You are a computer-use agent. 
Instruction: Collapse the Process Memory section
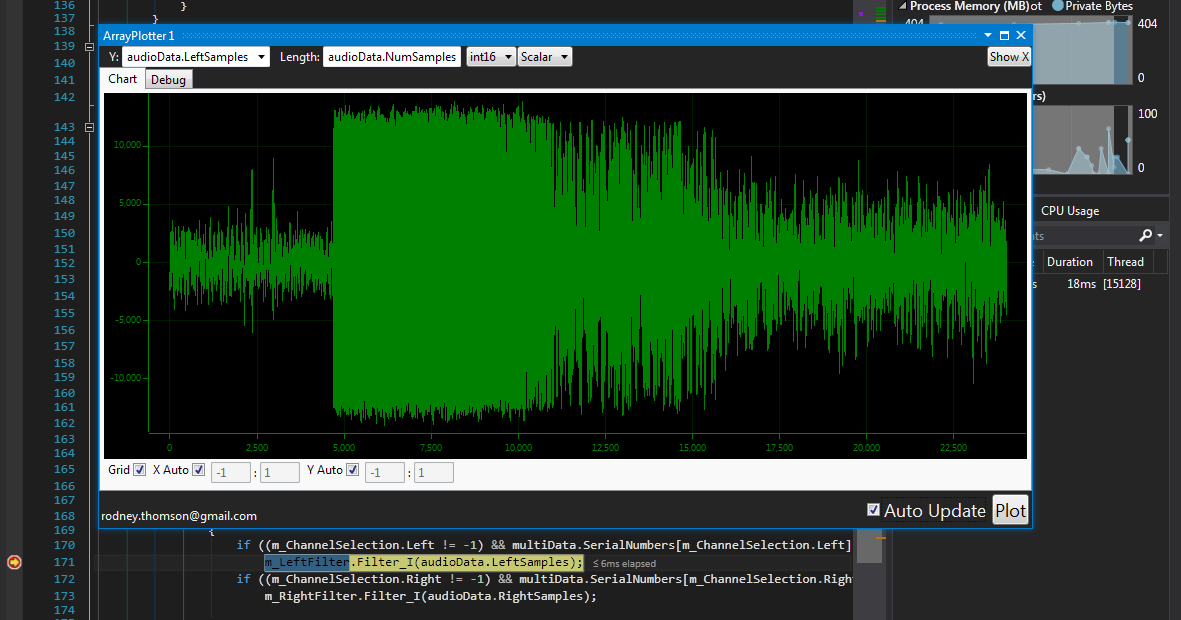(x=904, y=5)
